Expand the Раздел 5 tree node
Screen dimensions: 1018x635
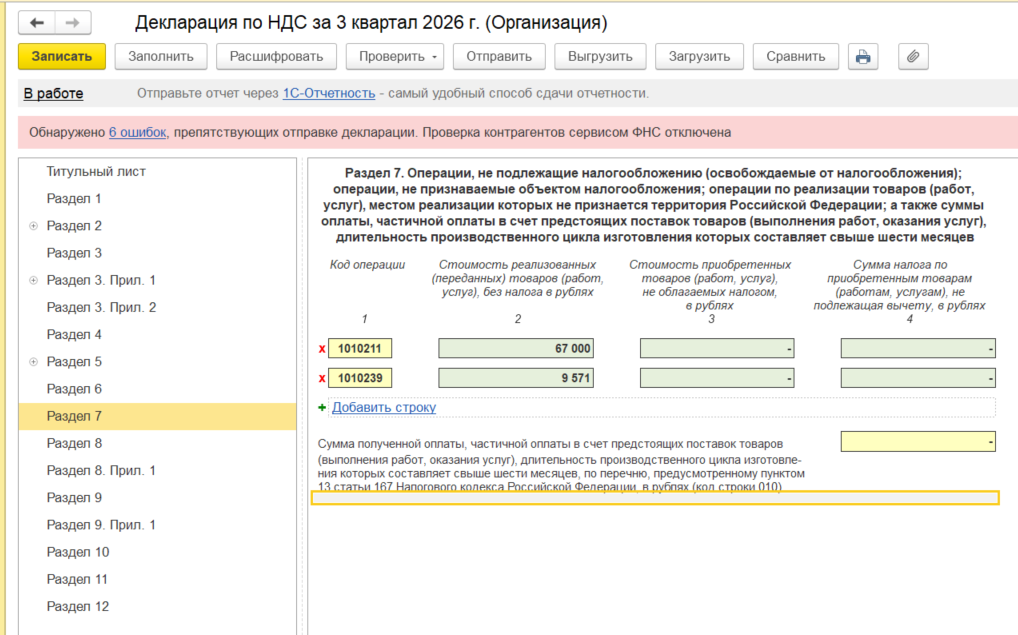click(x=33, y=362)
